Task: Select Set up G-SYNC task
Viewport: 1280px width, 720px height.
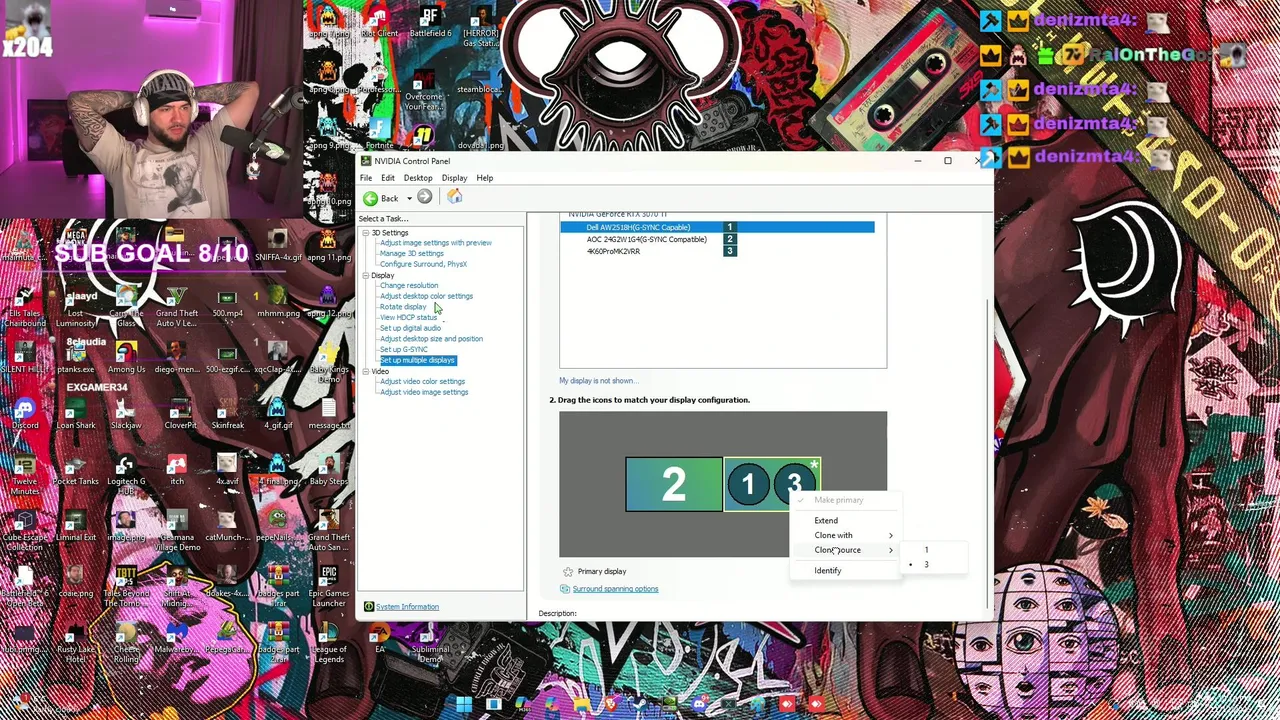Action: [403, 350]
